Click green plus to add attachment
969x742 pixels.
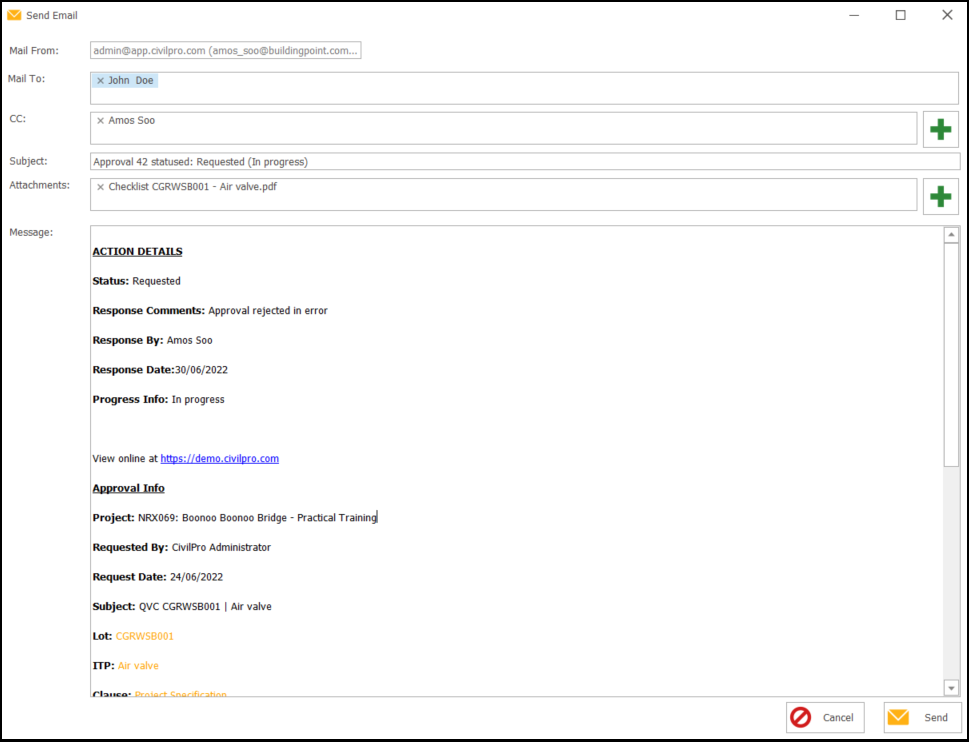(x=940, y=196)
